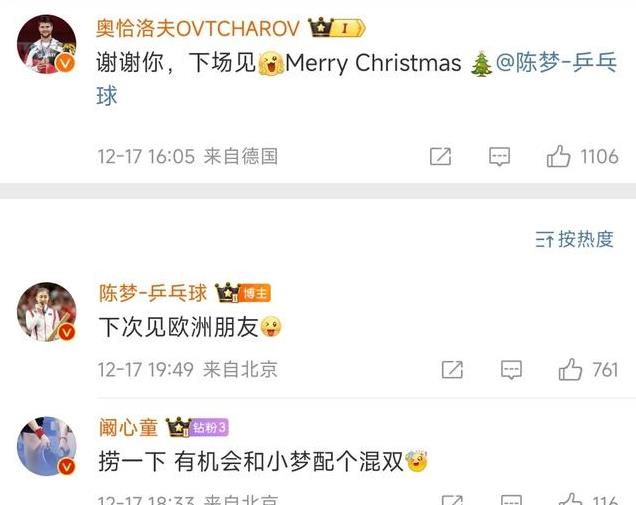
Task: Open OVTCHAROV's crown membership badge
Action: (x=337, y=28)
